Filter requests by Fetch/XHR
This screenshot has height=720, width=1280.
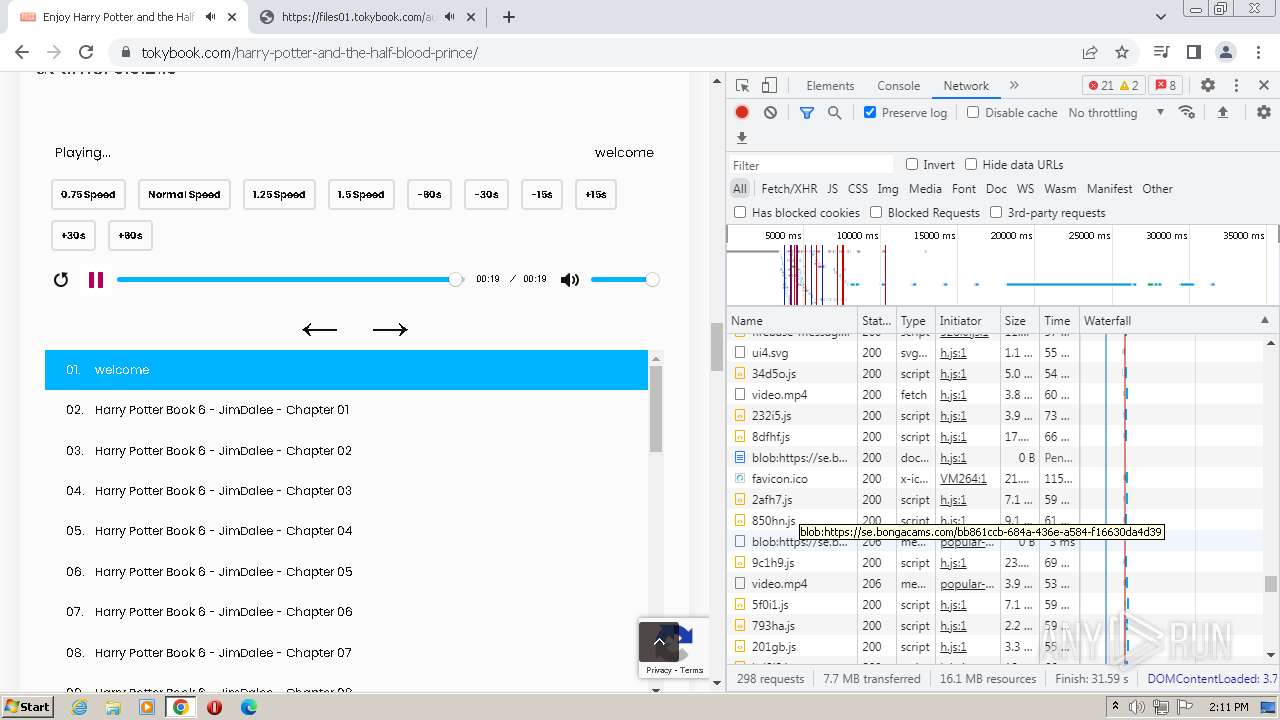pyautogui.click(x=789, y=189)
